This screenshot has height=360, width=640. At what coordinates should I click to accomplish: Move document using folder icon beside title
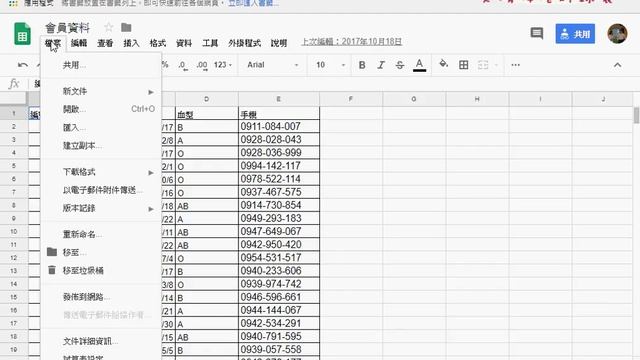click(126, 27)
